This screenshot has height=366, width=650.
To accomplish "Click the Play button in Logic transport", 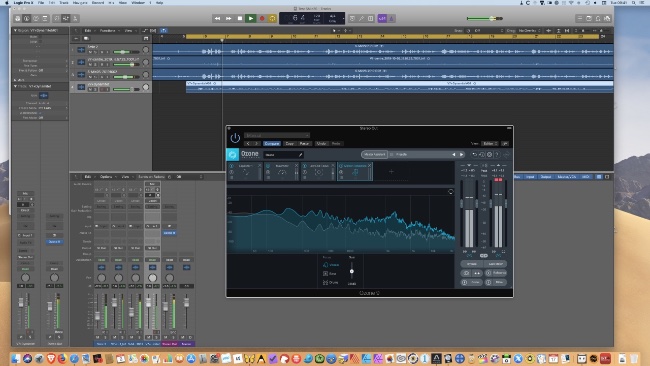I will pyautogui.click(x=250, y=18).
